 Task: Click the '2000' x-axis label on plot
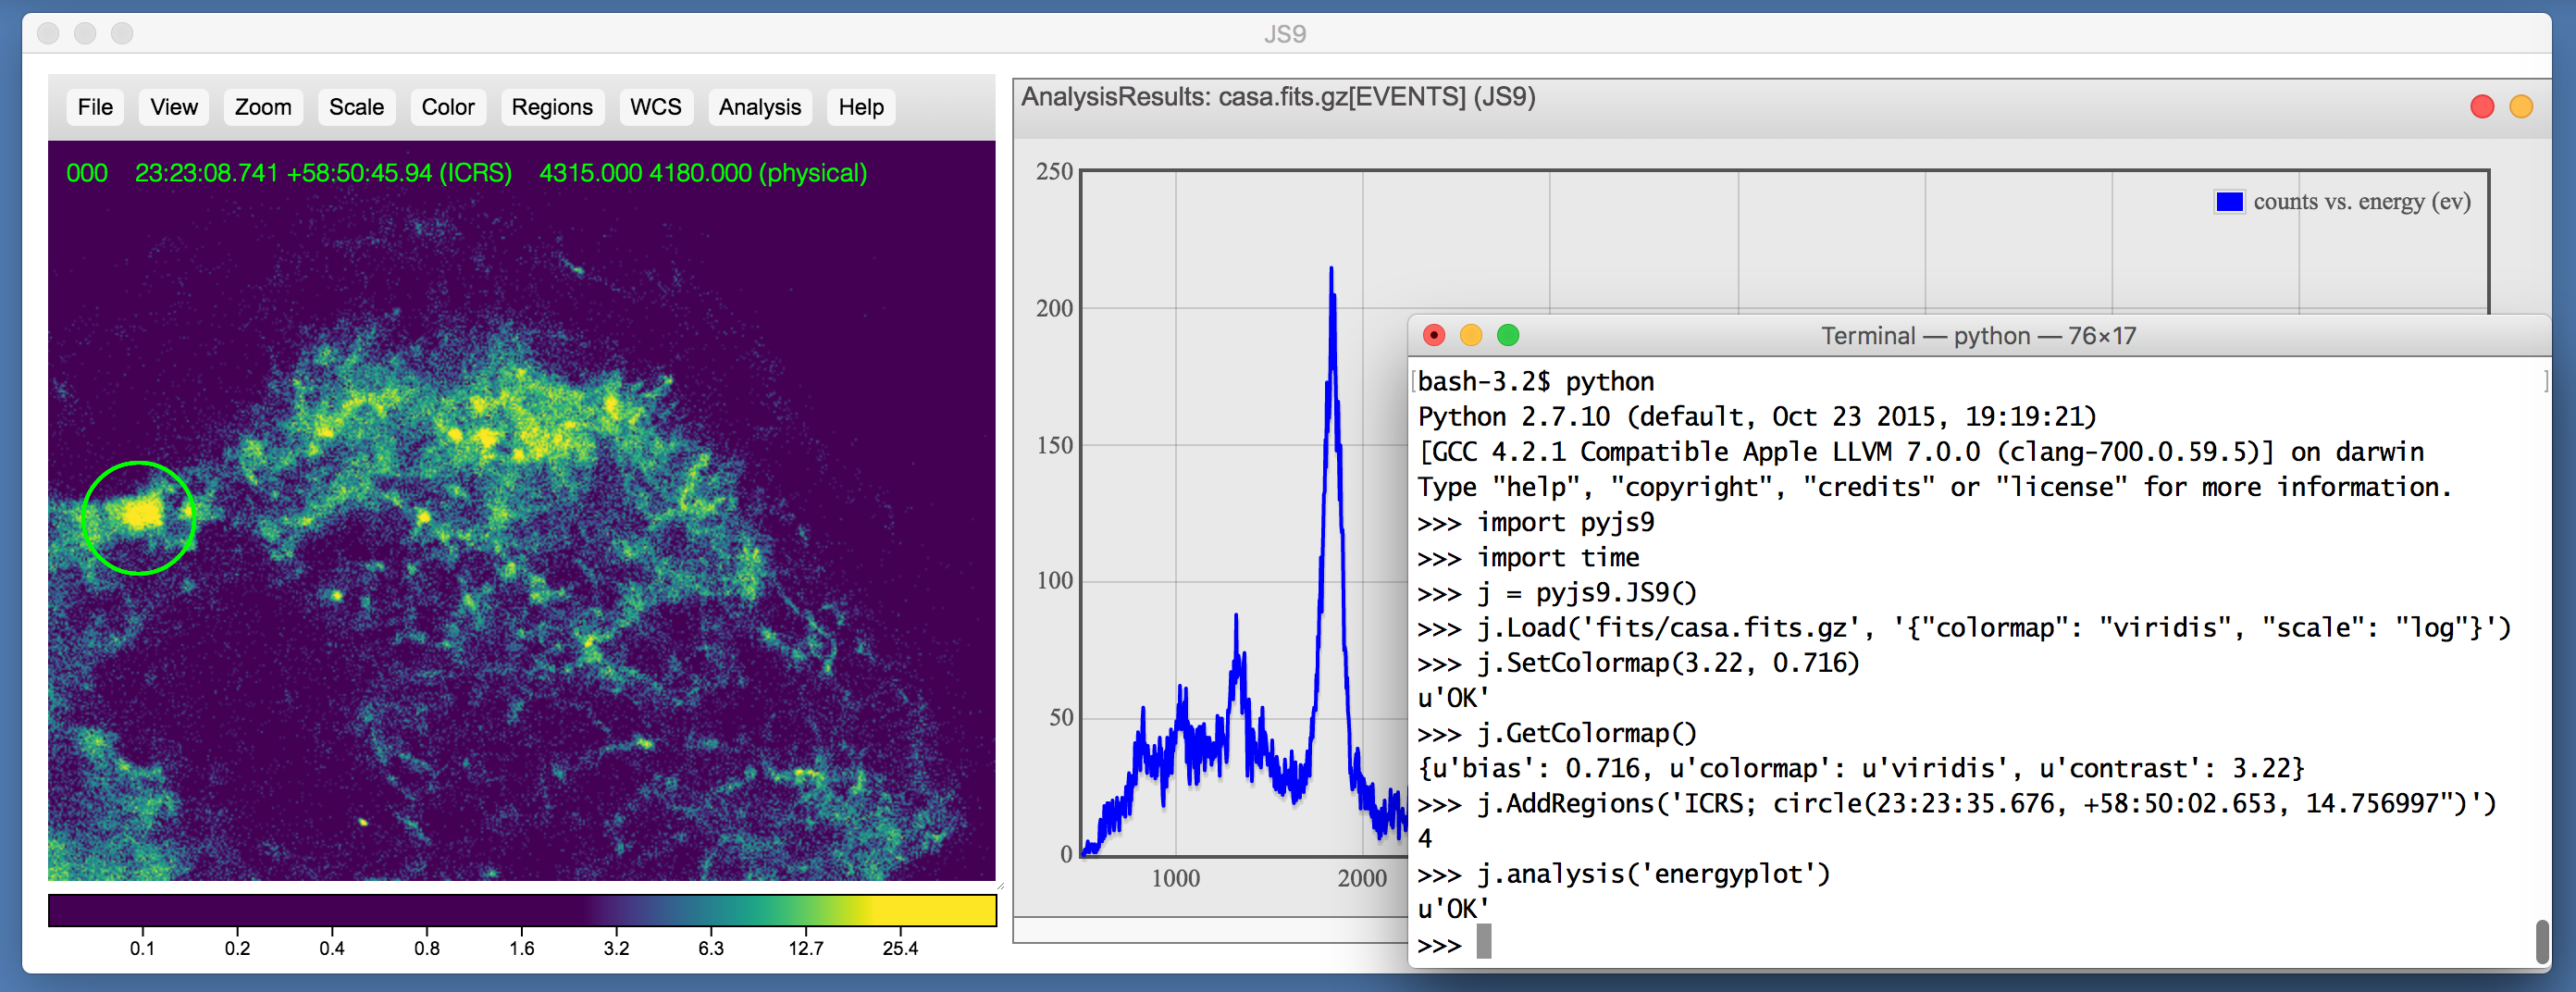click(1362, 879)
